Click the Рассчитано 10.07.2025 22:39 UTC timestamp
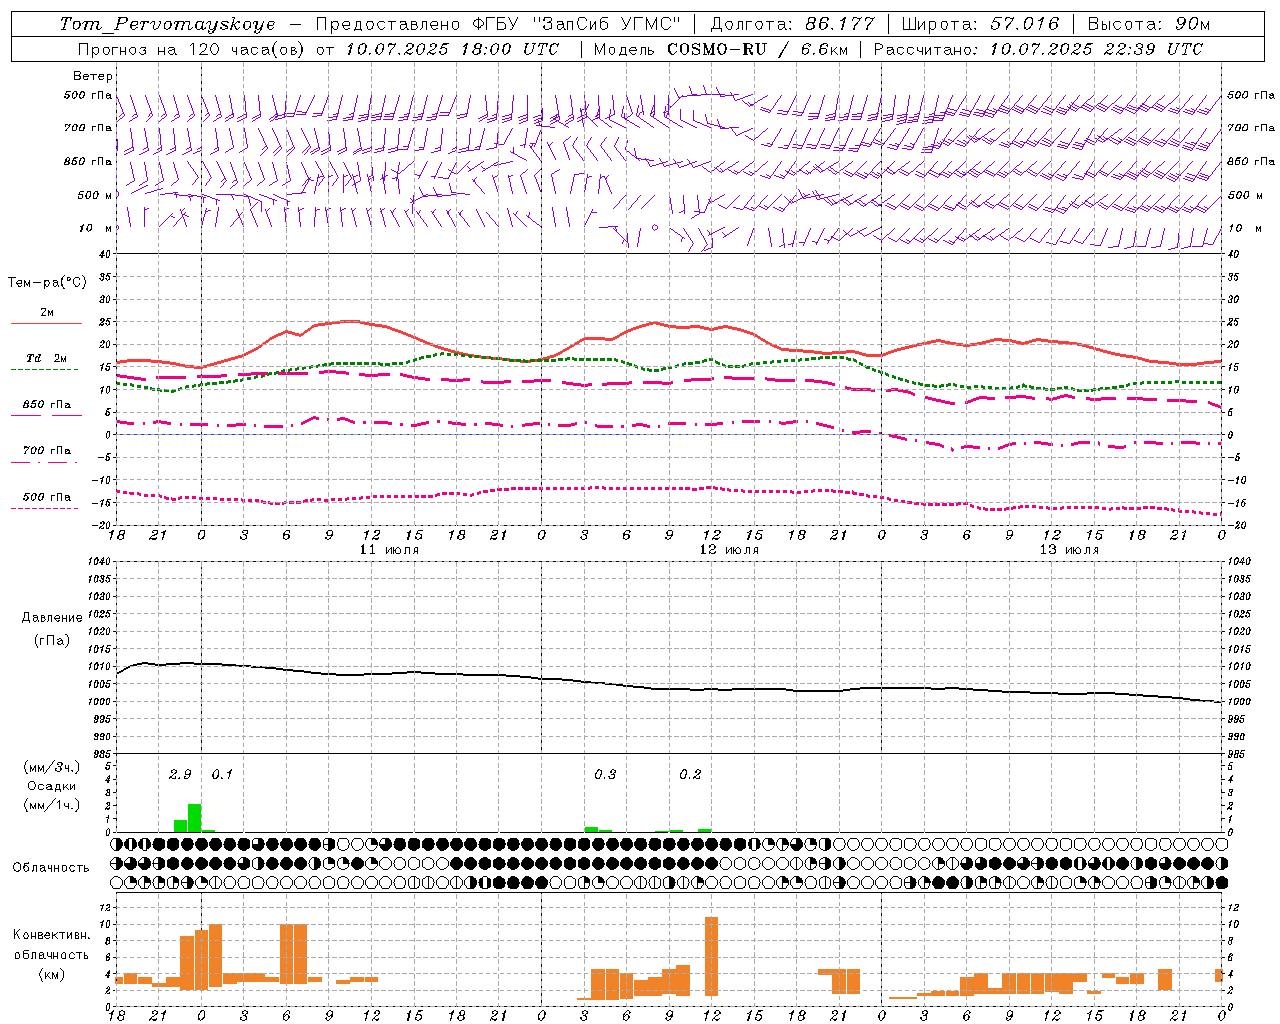This screenshot has width=1280, height=1024. (x=1039, y=49)
